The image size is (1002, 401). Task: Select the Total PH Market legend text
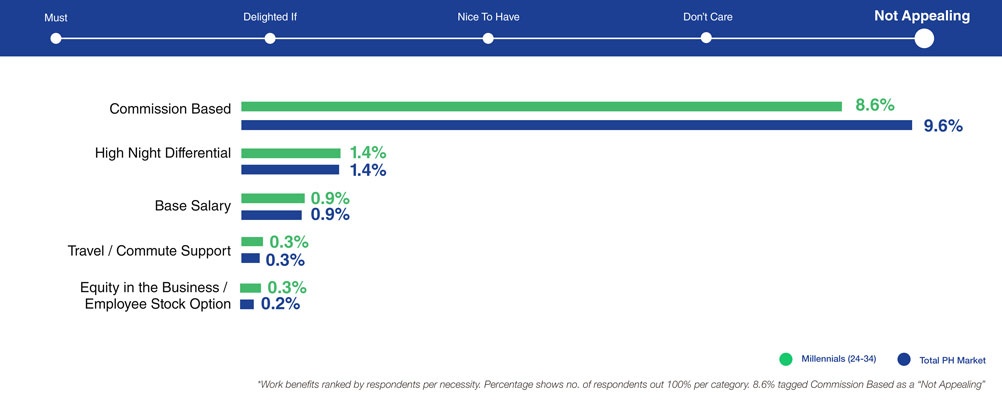(952, 360)
